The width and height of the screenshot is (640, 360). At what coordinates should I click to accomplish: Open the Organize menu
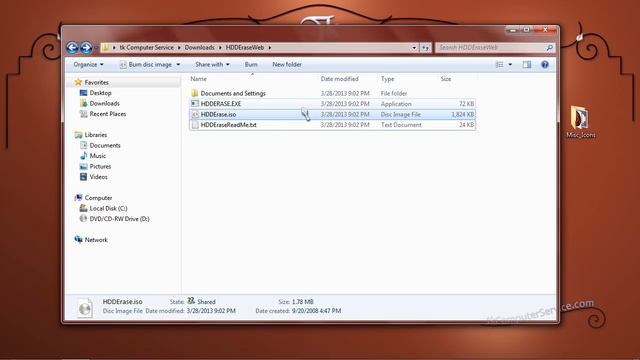click(x=89, y=64)
